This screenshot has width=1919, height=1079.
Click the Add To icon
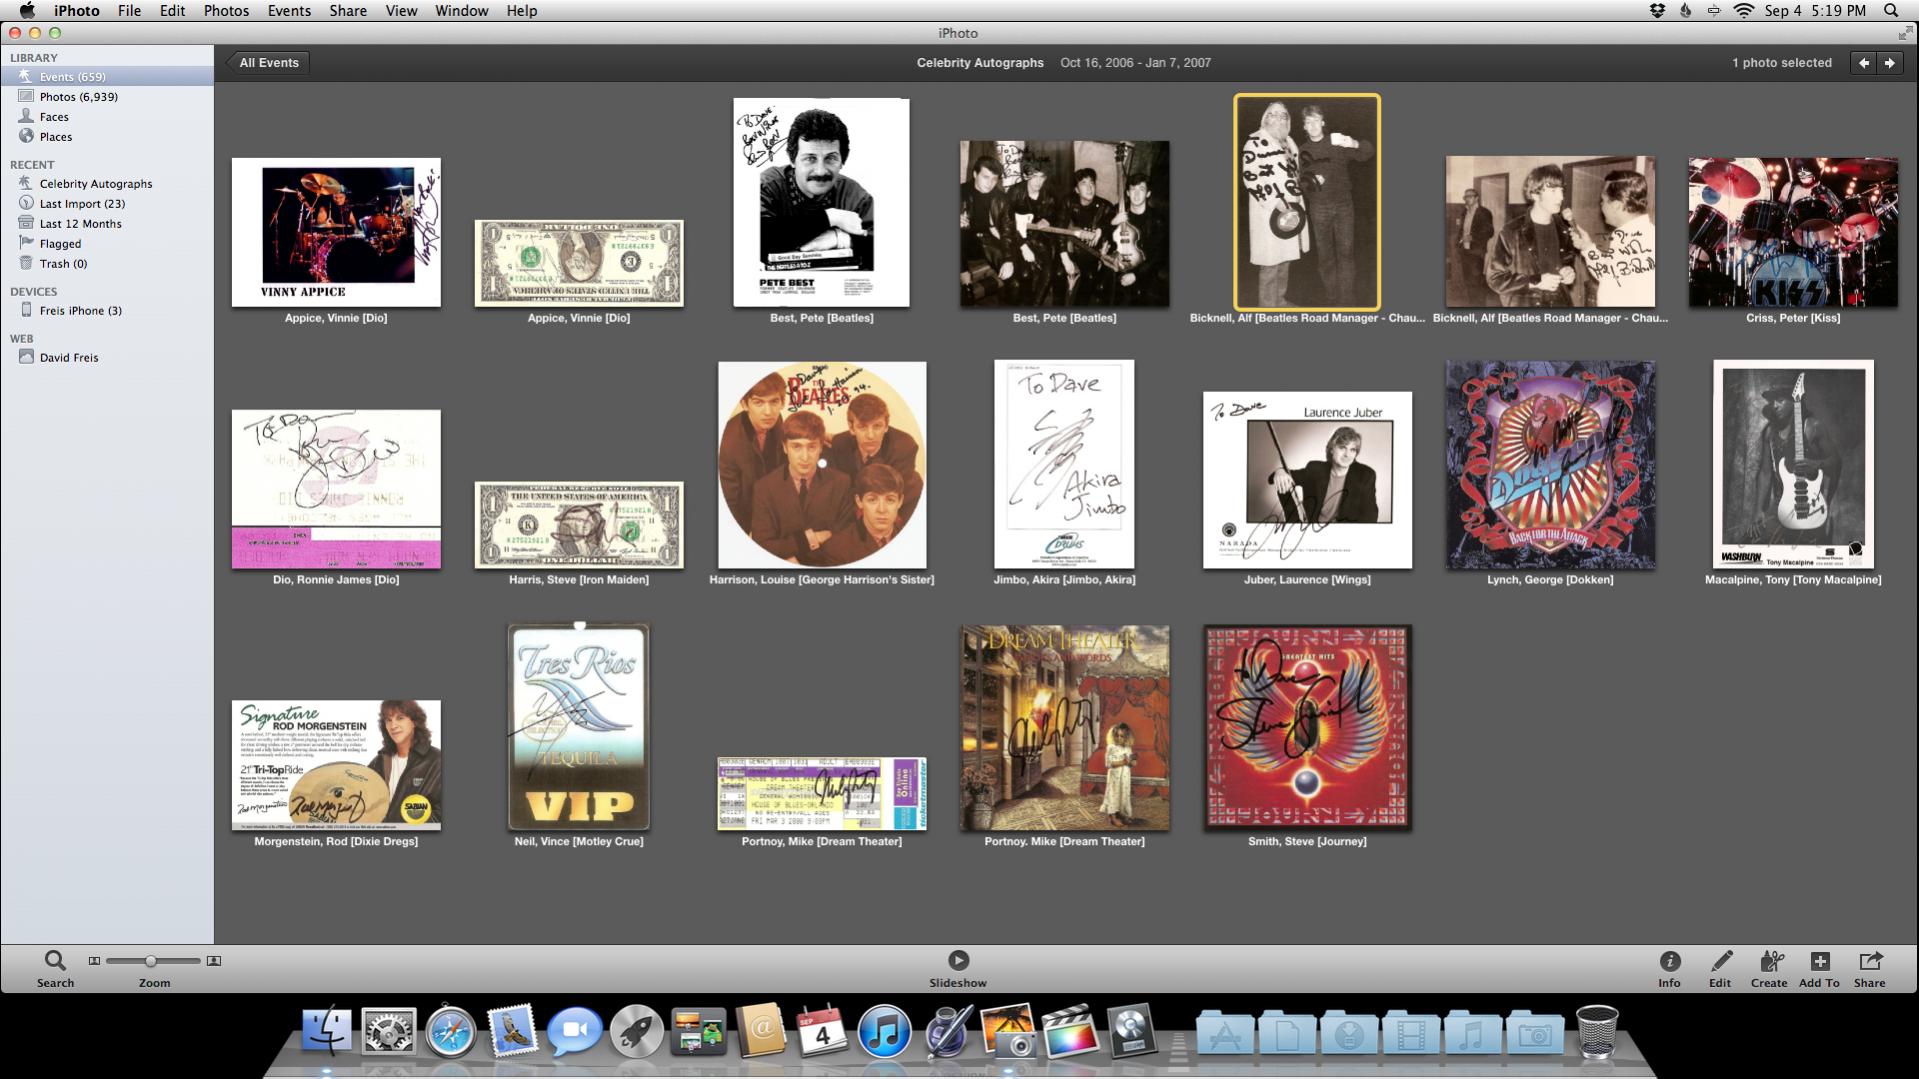point(1819,961)
